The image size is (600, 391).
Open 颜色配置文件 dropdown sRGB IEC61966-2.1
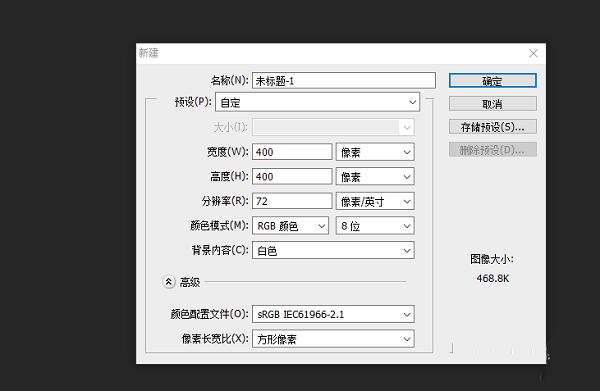tap(333, 314)
